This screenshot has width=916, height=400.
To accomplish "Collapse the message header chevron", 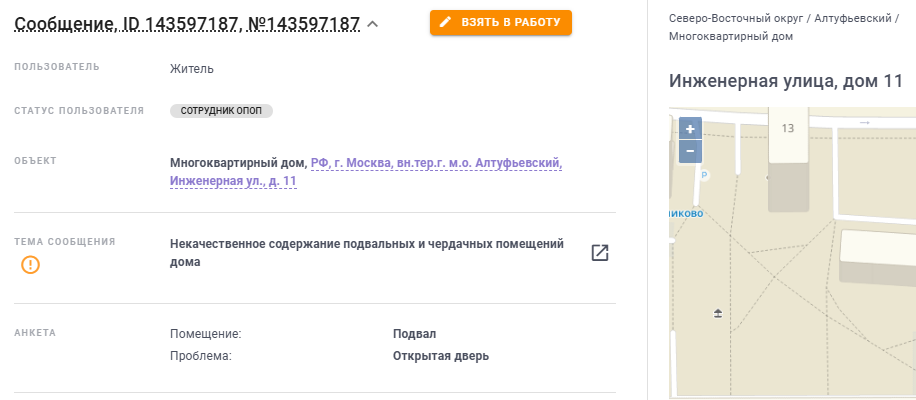I will 373,24.
